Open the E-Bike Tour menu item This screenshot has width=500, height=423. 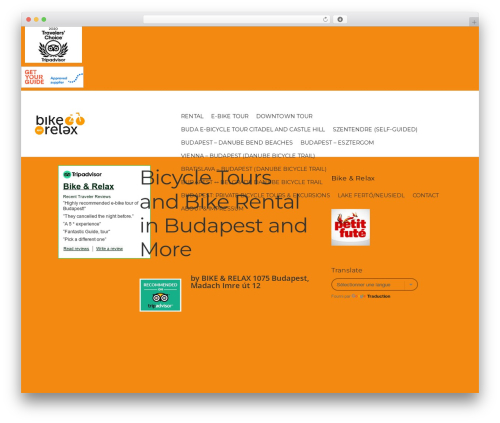(230, 116)
